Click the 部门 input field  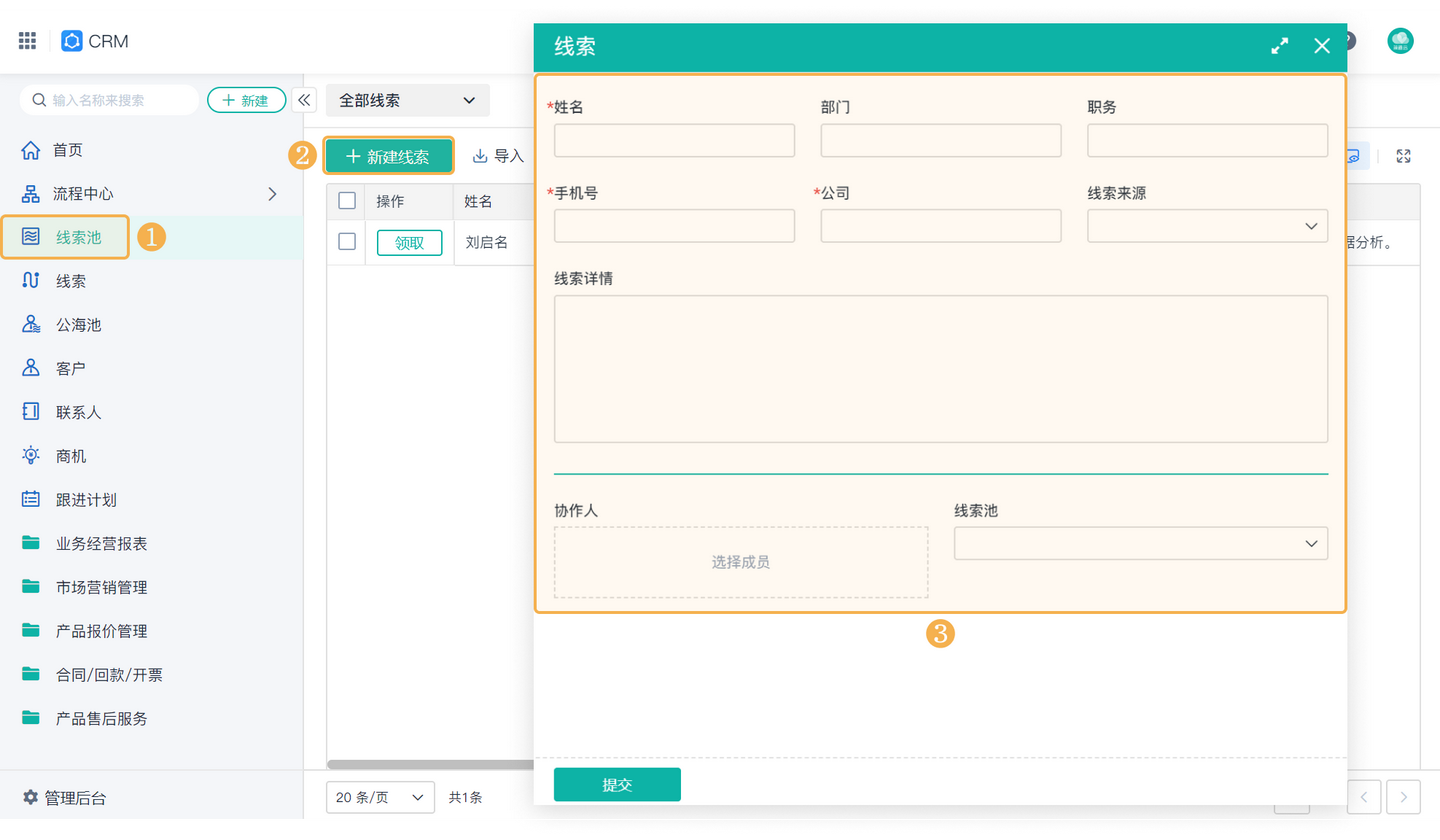[x=941, y=140]
